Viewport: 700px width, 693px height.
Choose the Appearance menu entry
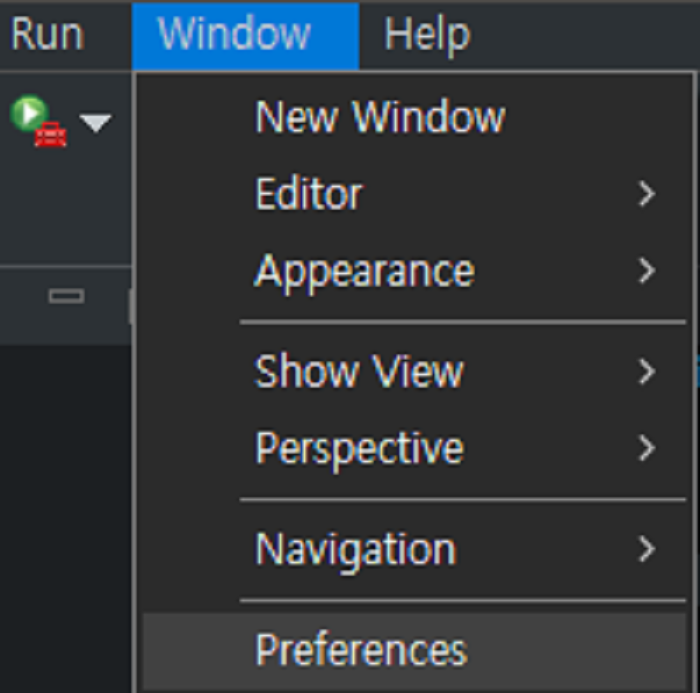pos(364,271)
